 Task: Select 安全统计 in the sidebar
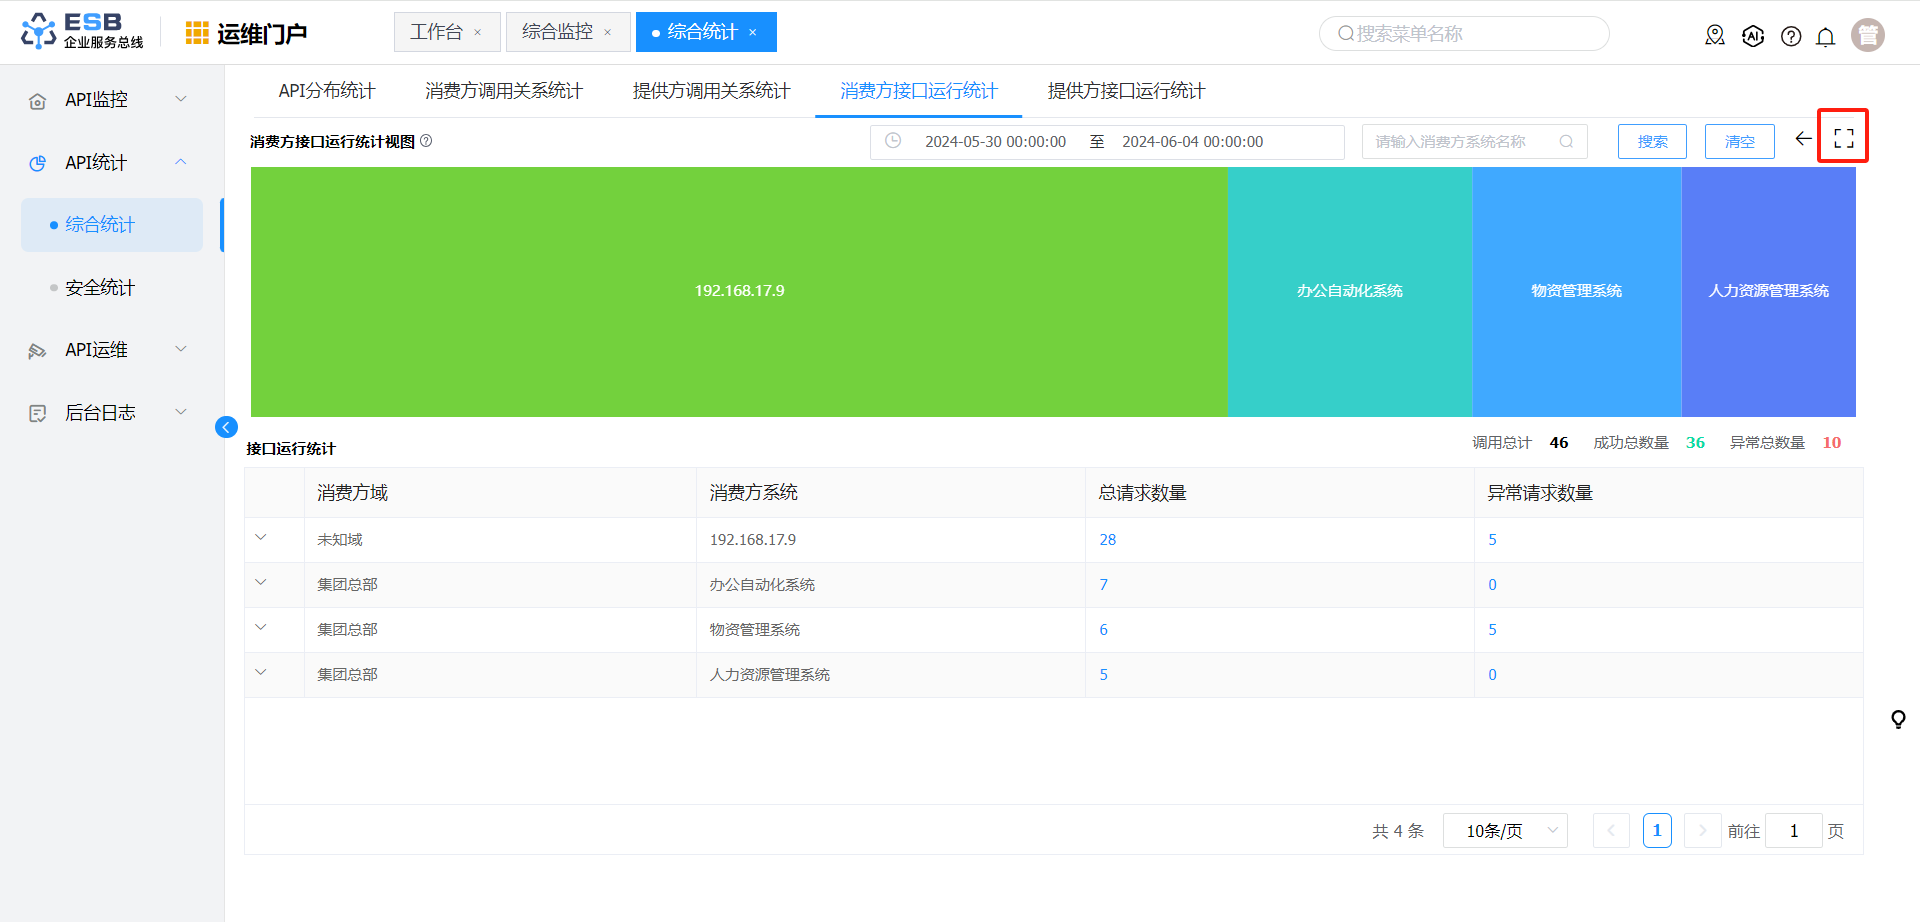click(x=100, y=288)
